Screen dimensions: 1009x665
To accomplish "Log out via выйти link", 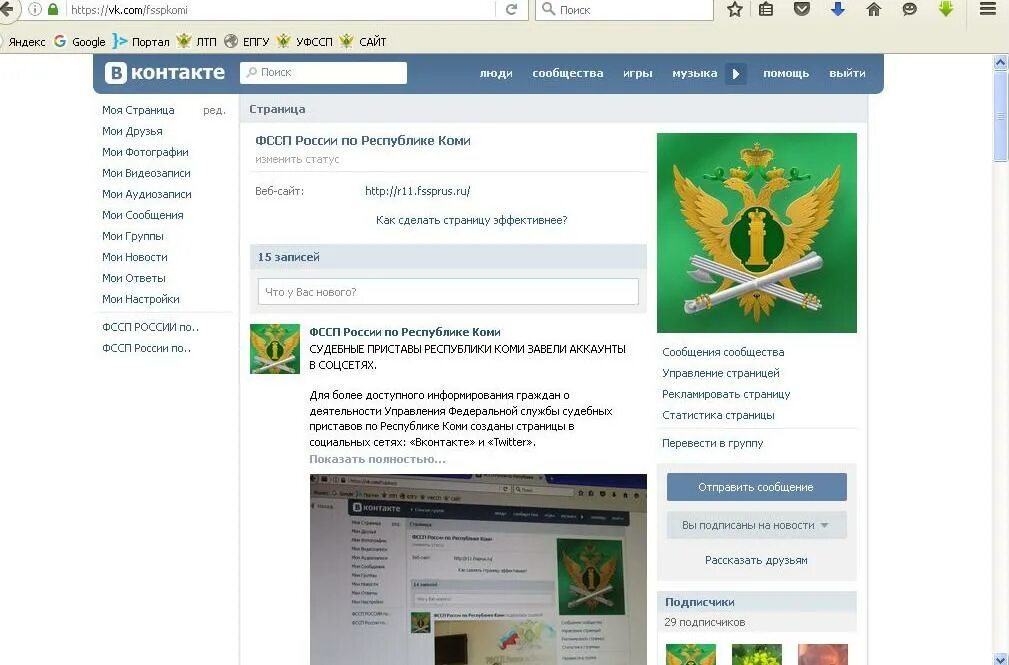I will coord(847,73).
